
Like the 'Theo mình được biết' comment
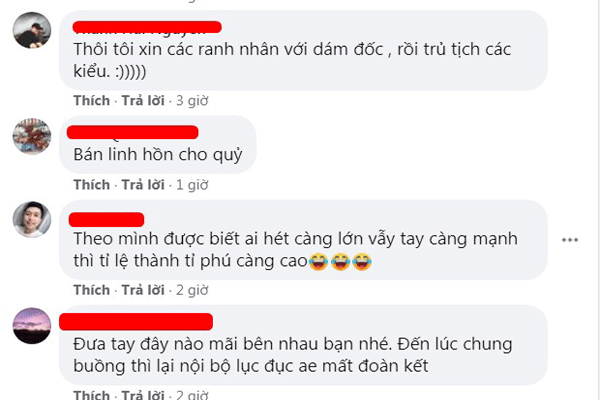91,290
